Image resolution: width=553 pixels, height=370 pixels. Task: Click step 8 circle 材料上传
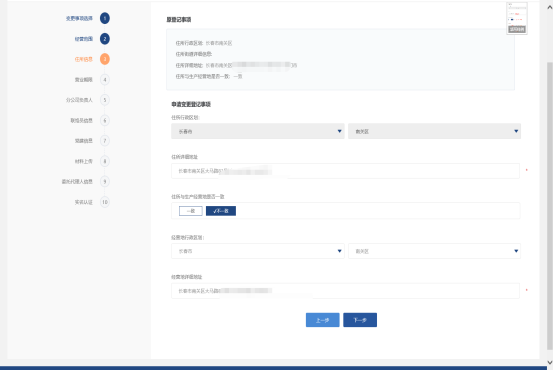105,161
